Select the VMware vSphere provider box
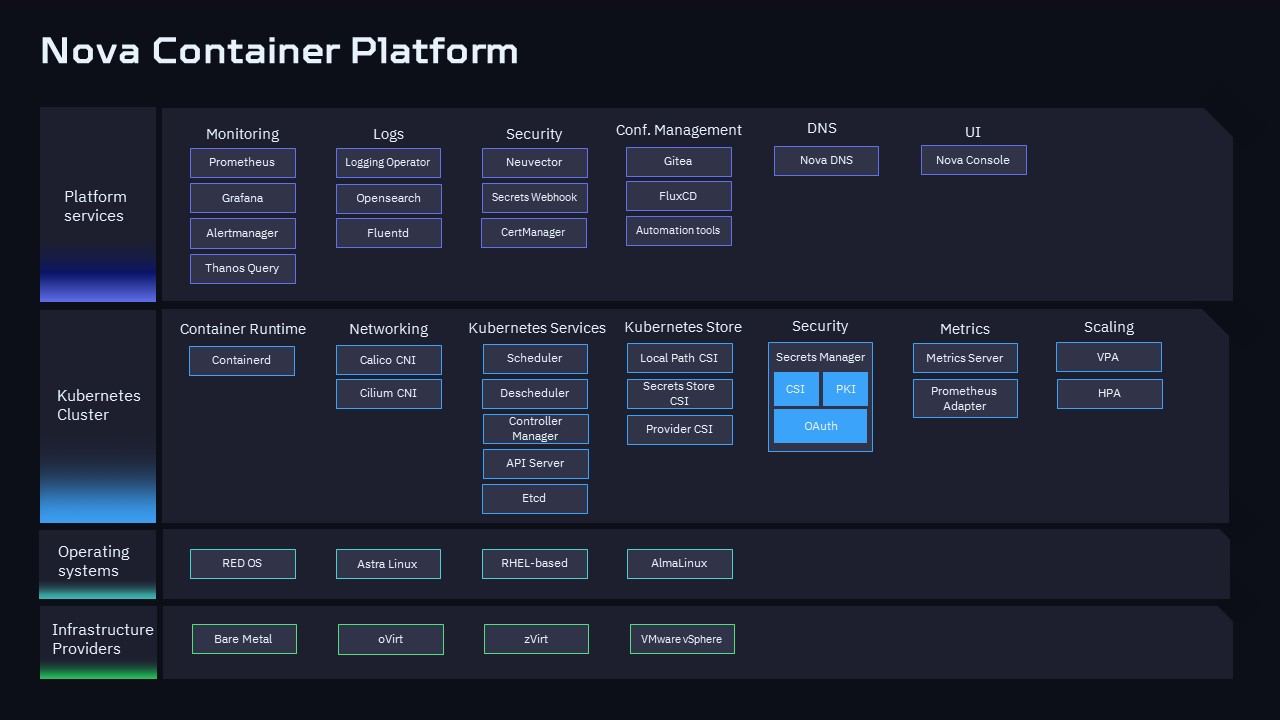 682,639
